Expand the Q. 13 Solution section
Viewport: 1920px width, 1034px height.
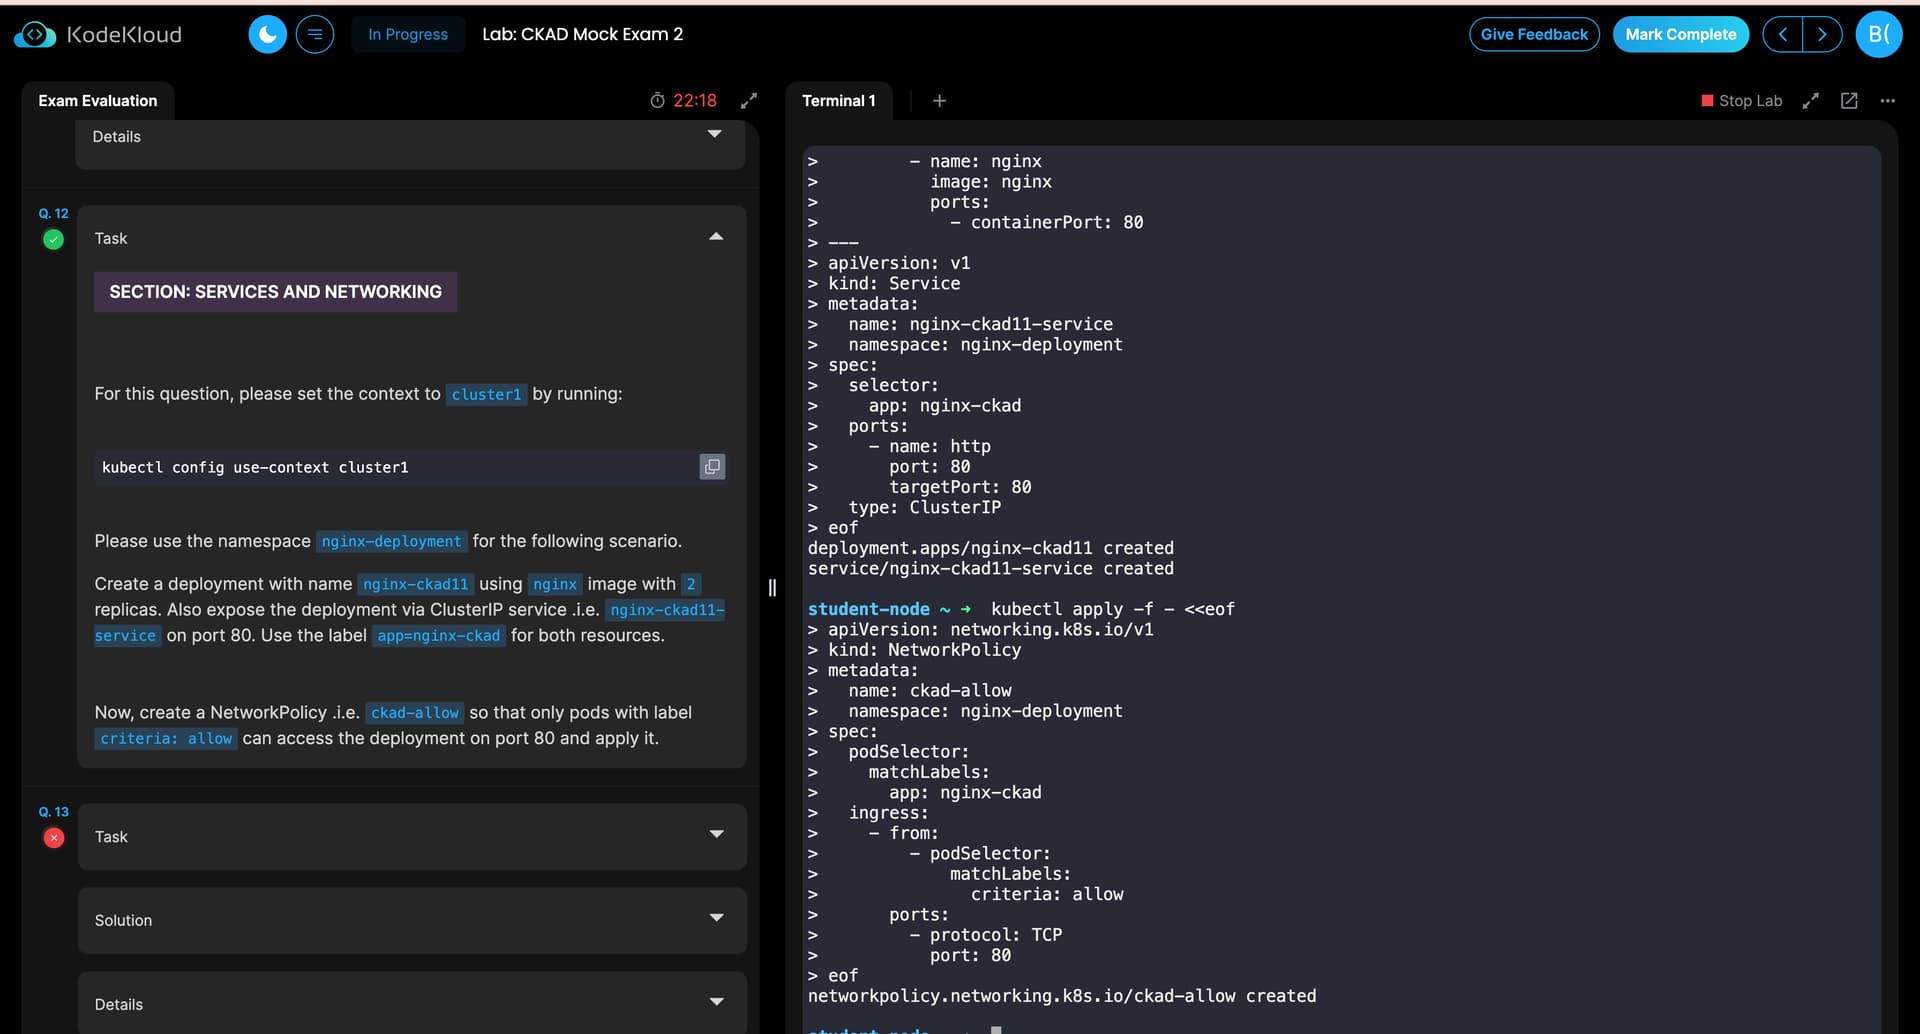pyautogui.click(x=716, y=919)
